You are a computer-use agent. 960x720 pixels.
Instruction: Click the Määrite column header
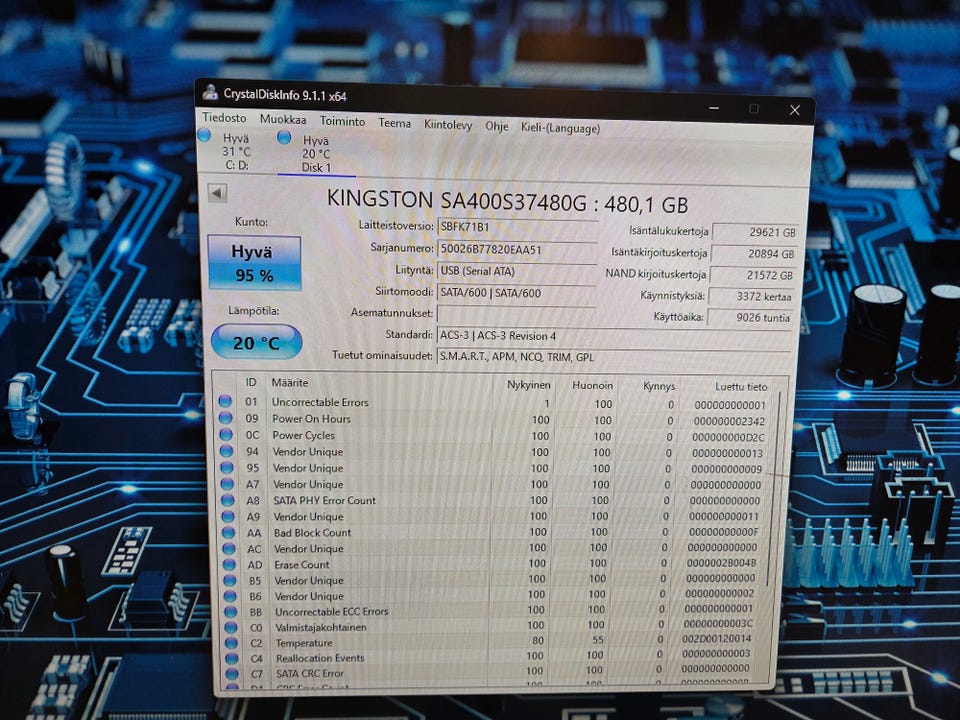tap(290, 383)
